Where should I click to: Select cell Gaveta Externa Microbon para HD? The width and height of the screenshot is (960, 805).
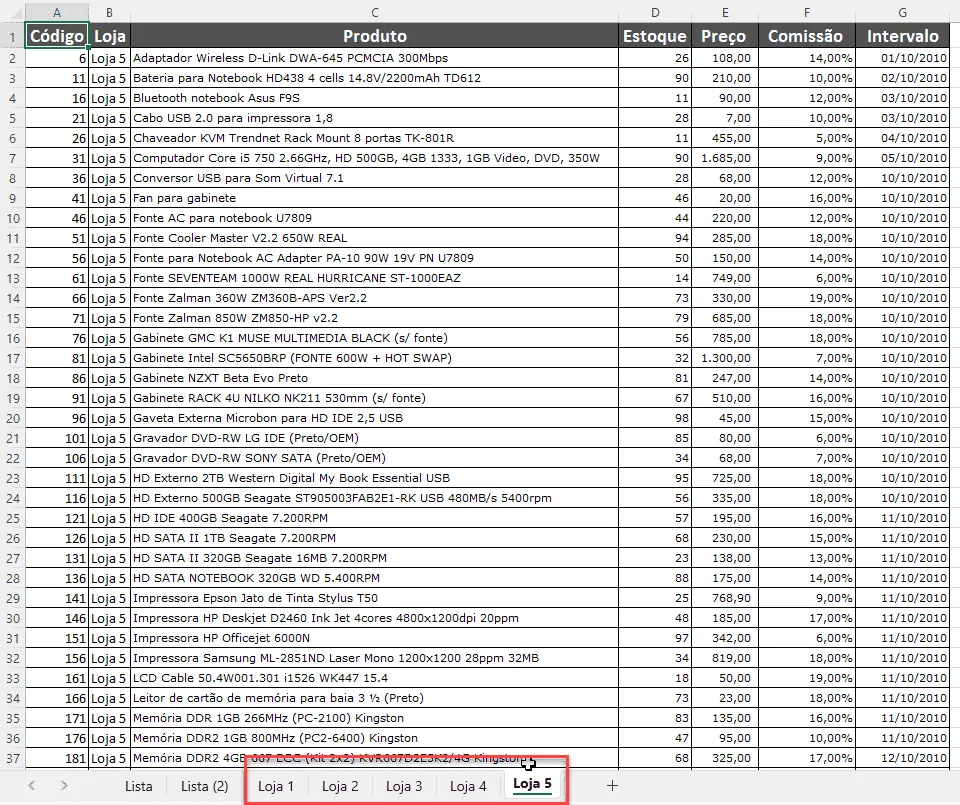tap(375, 418)
